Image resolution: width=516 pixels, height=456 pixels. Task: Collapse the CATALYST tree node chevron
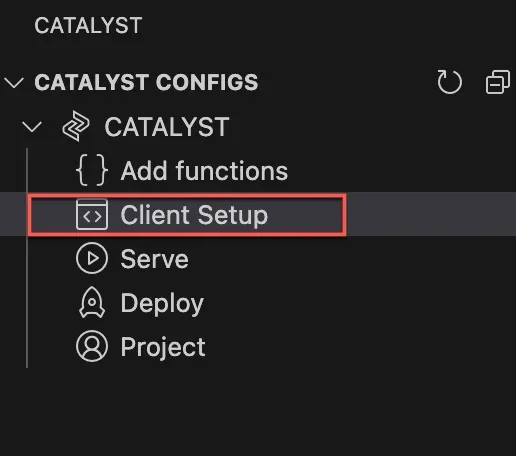pos(32,127)
